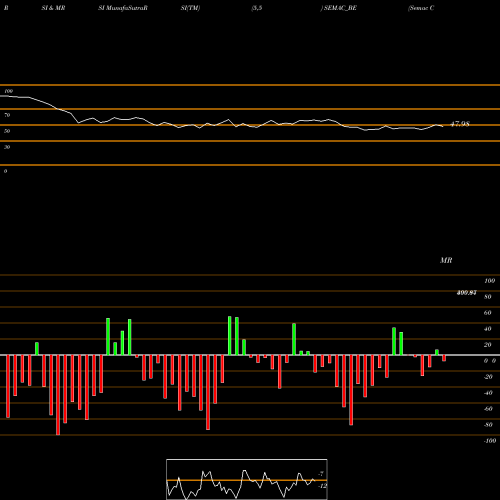Click the -7 value in mini chart
The image size is (500, 500).
[x=321, y=473]
